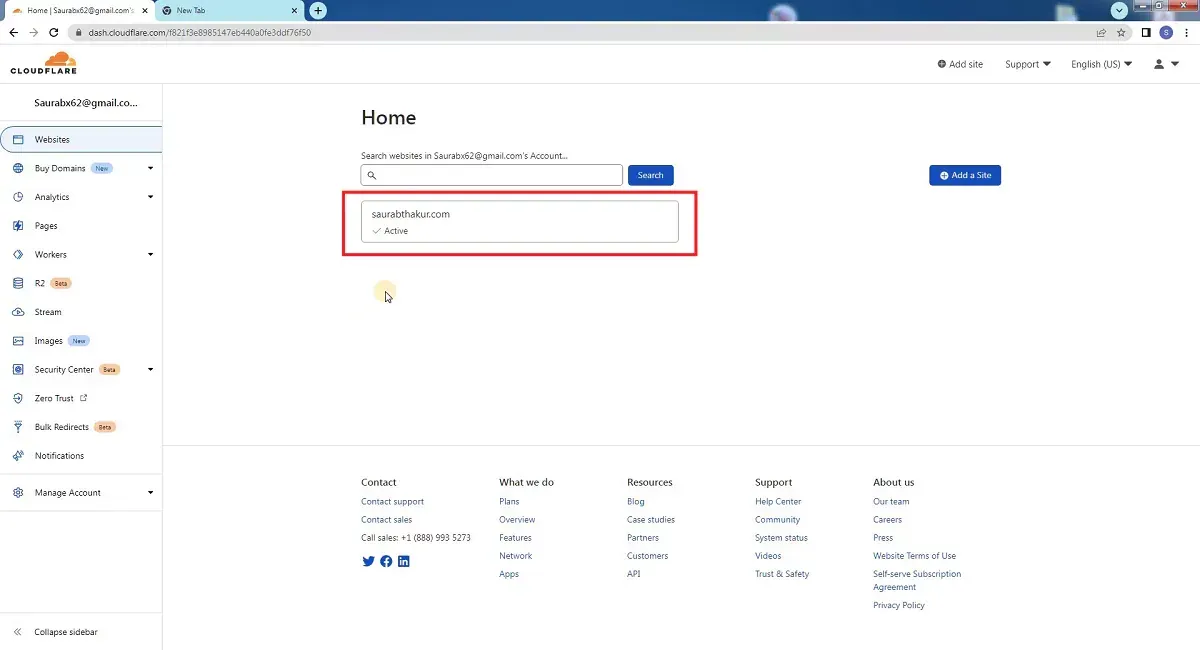
Task: Open the Chrome tab search arrow
Action: pos(1119,10)
